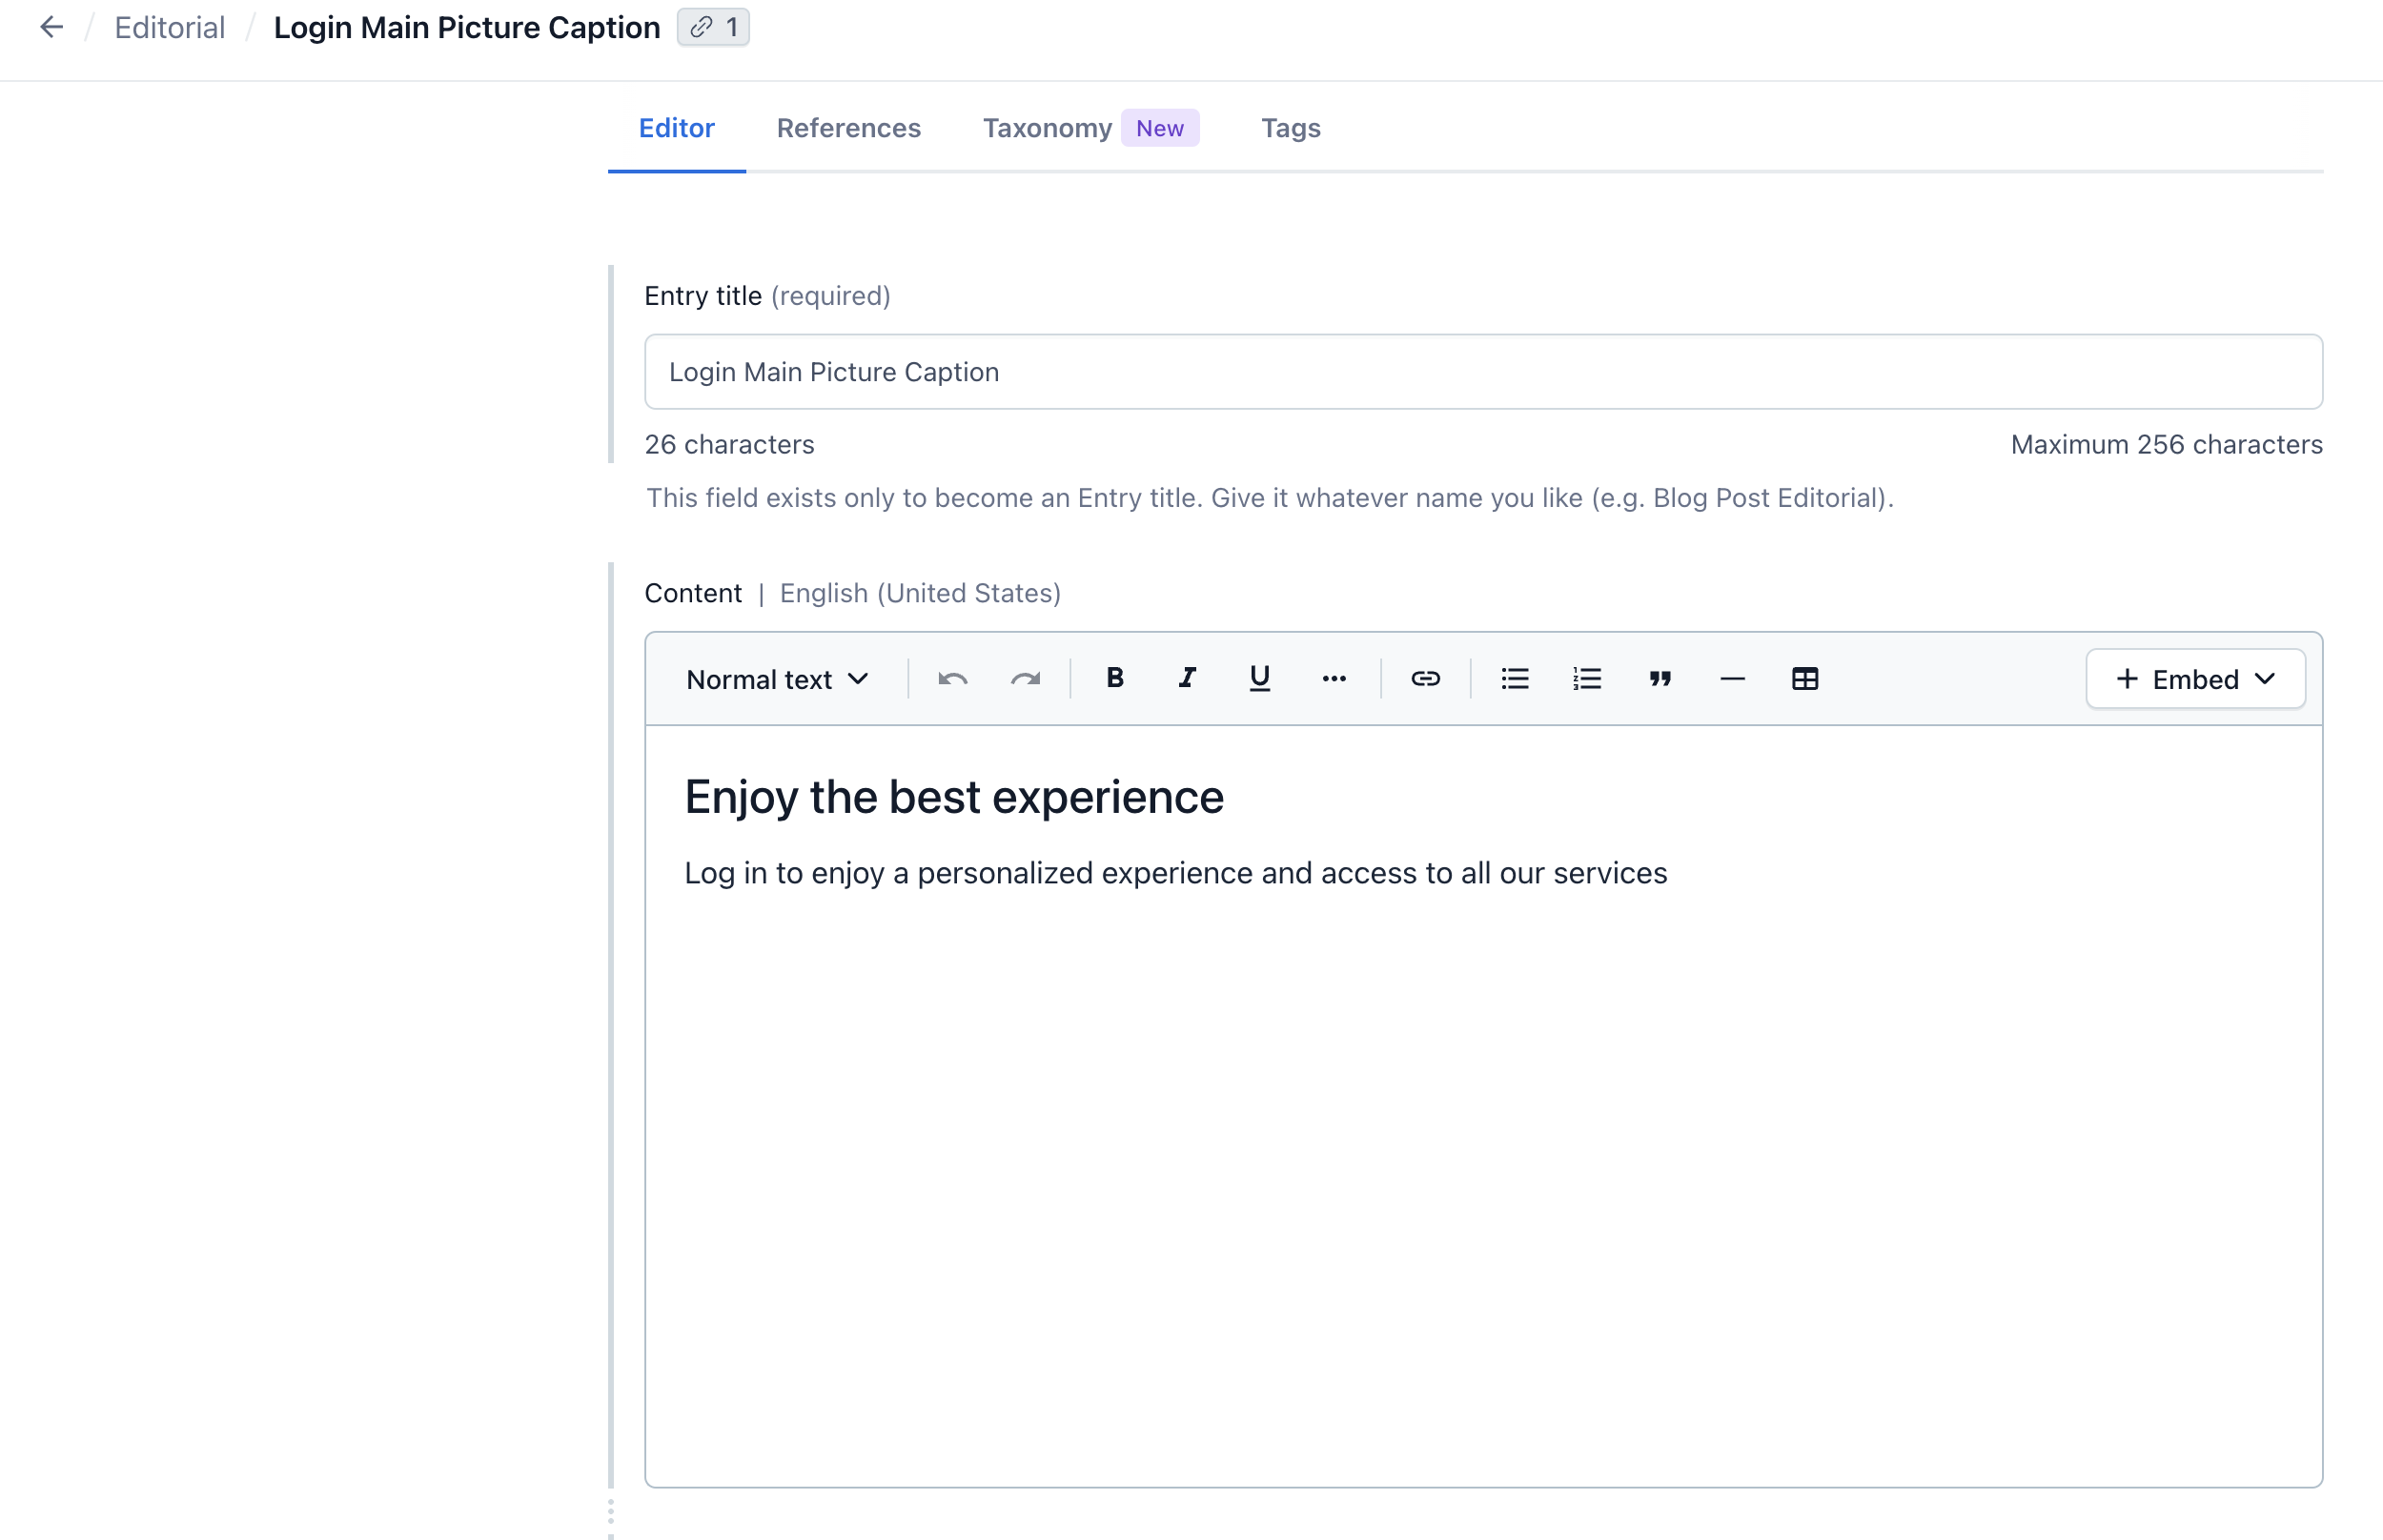This screenshot has width=2383, height=1540.
Task: Open the Tags tab
Action: [x=1291, y=128]
